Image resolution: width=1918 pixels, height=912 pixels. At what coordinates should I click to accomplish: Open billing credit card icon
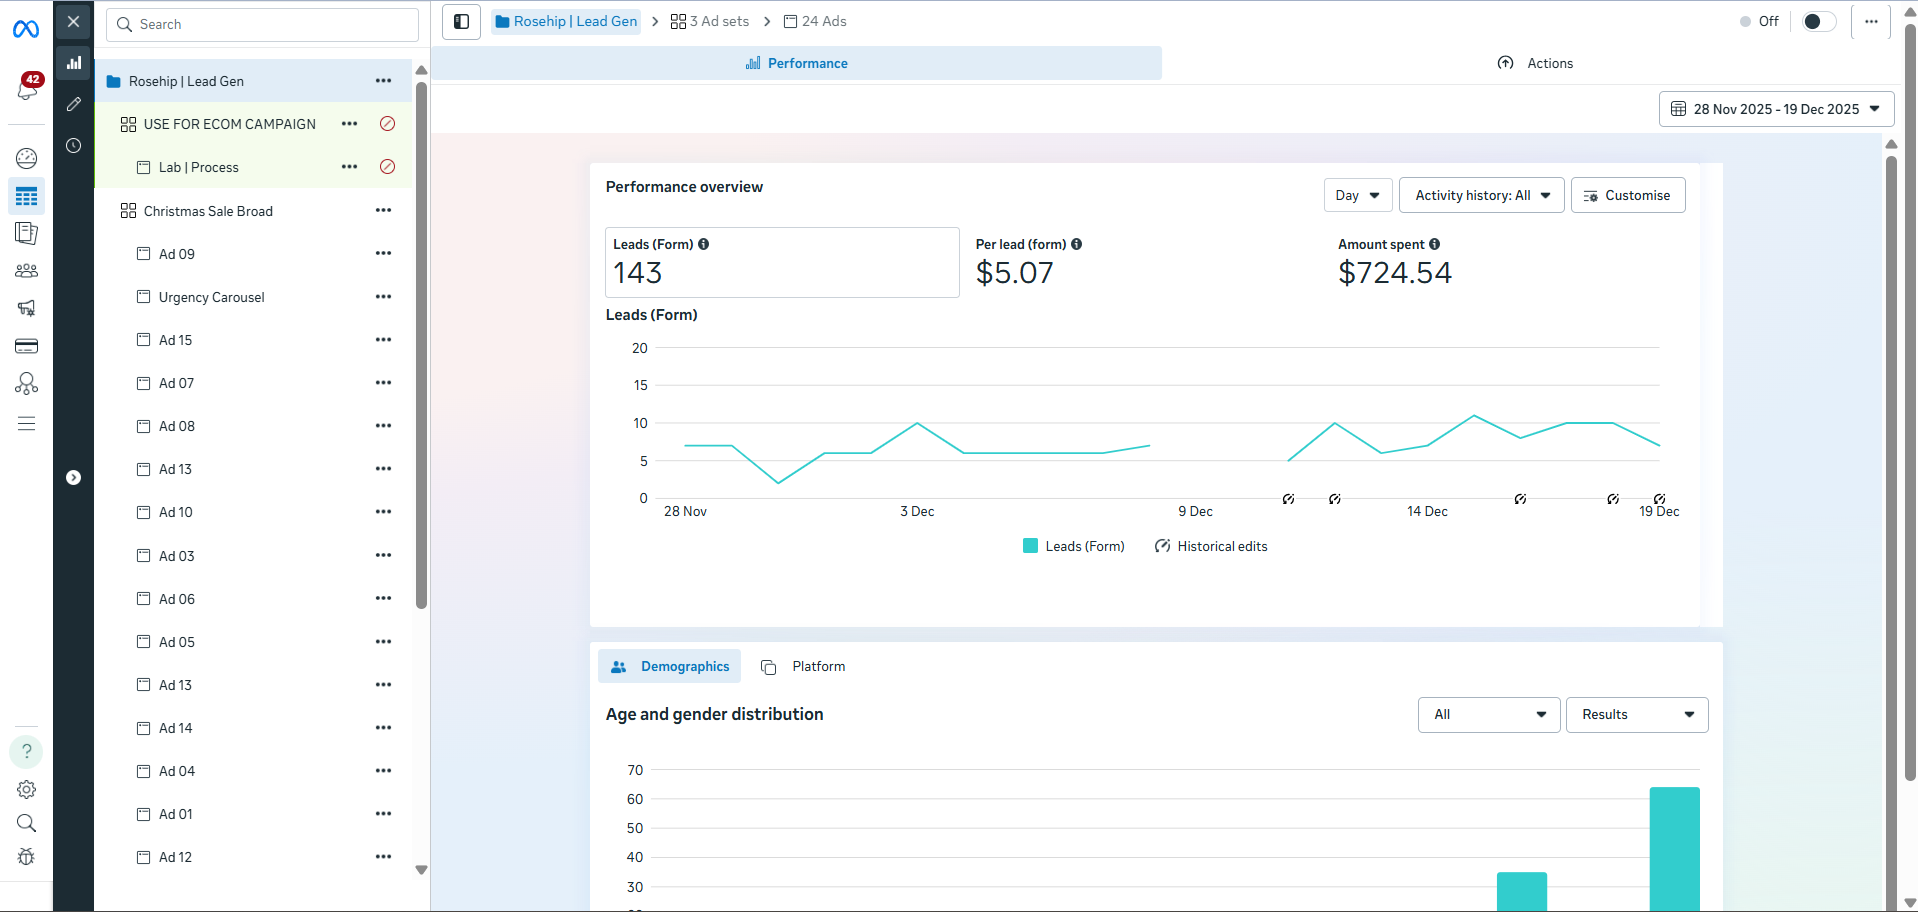(x=27, y=346)
